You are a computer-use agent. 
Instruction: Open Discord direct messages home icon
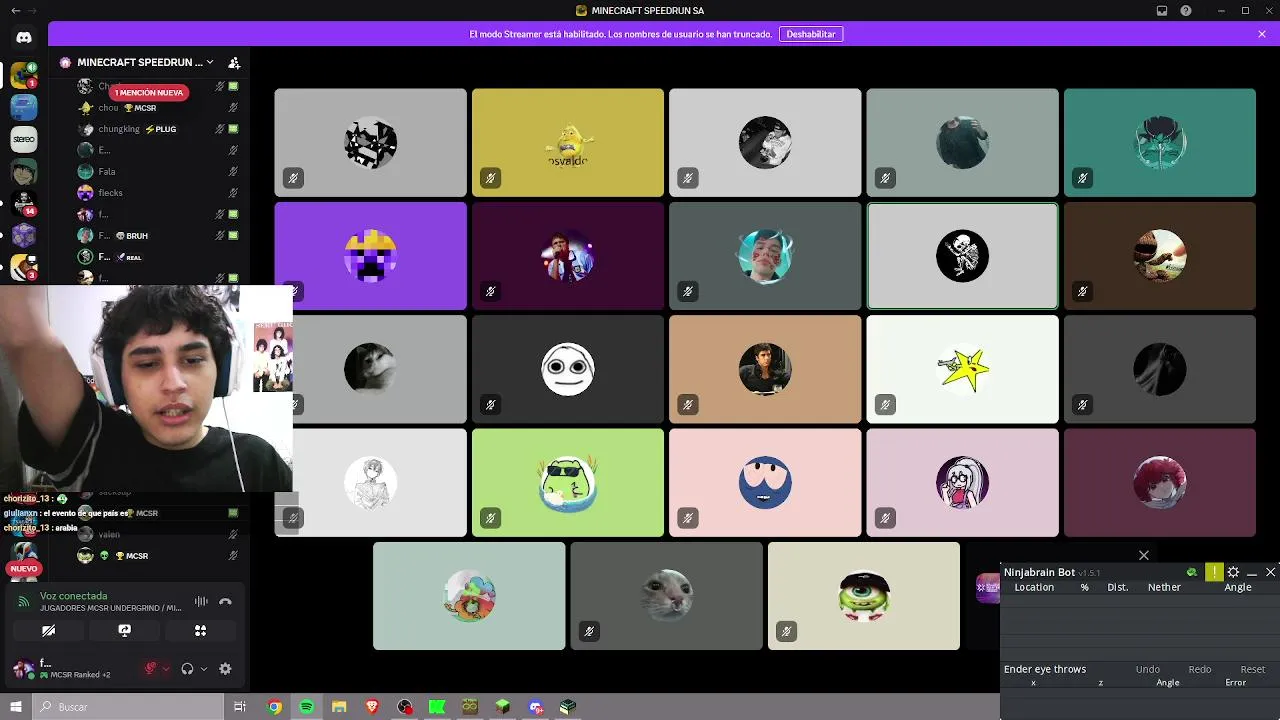[24, 37]
